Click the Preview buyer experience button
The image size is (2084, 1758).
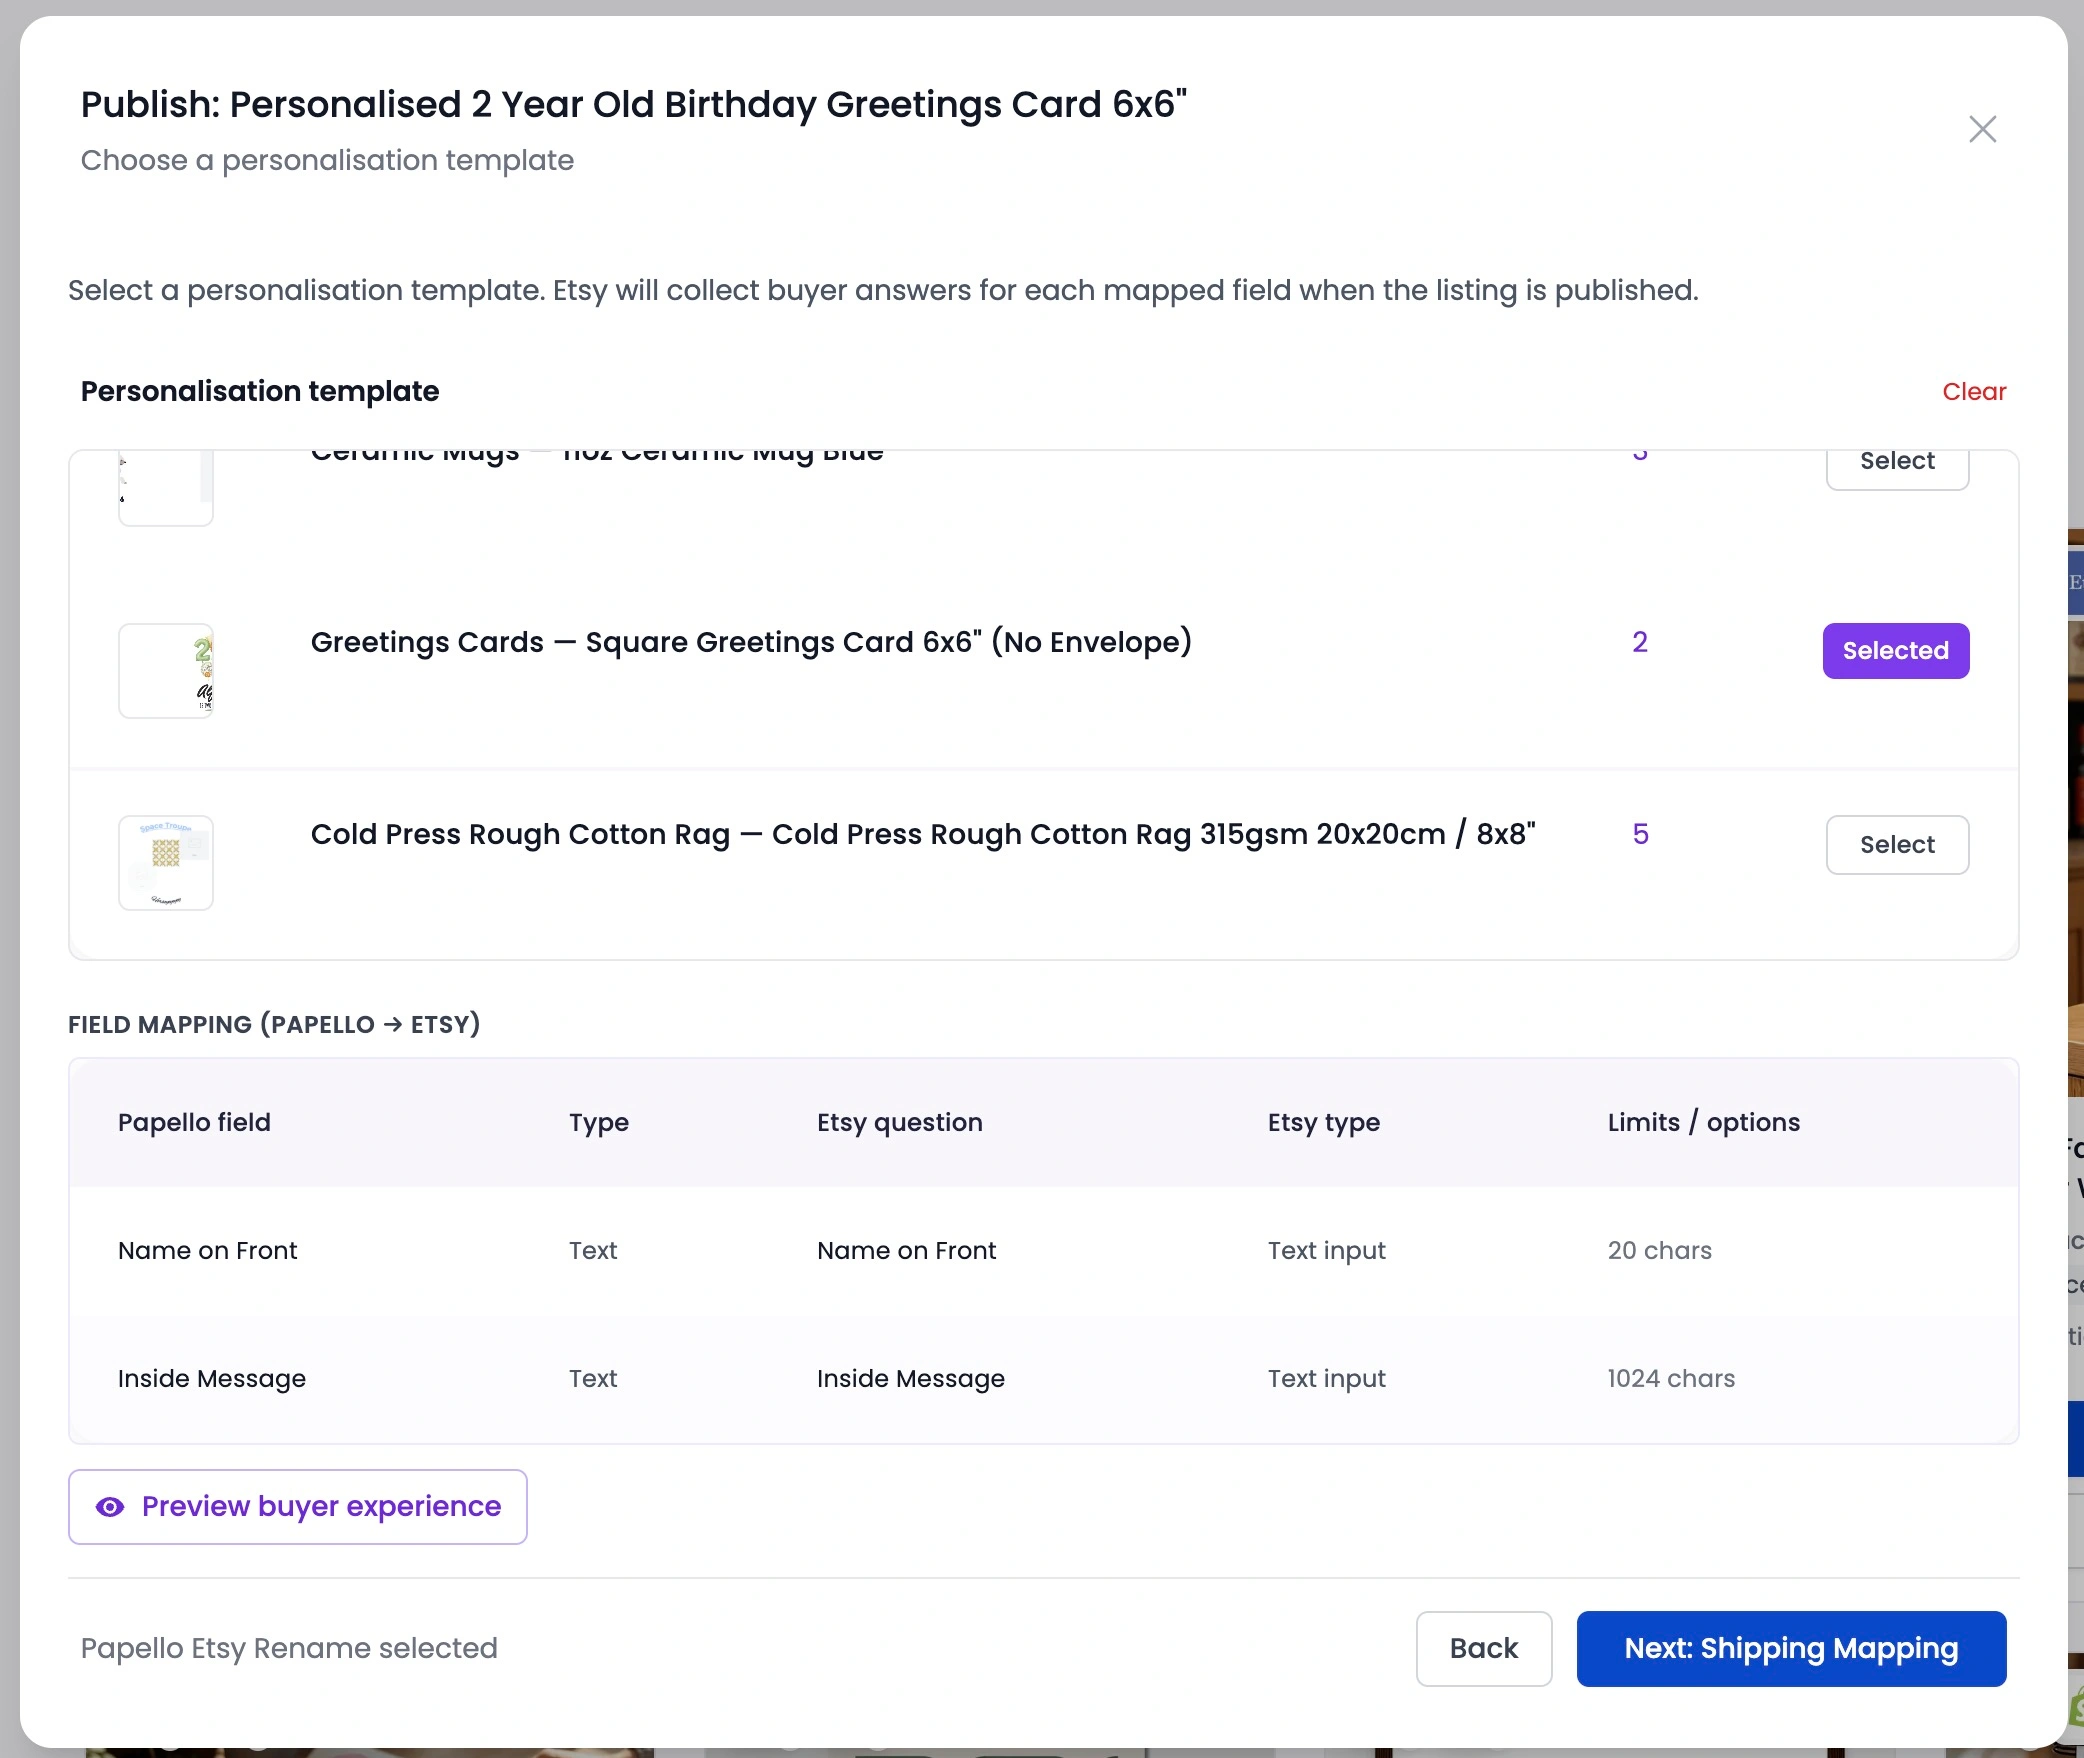point(298,1507)
